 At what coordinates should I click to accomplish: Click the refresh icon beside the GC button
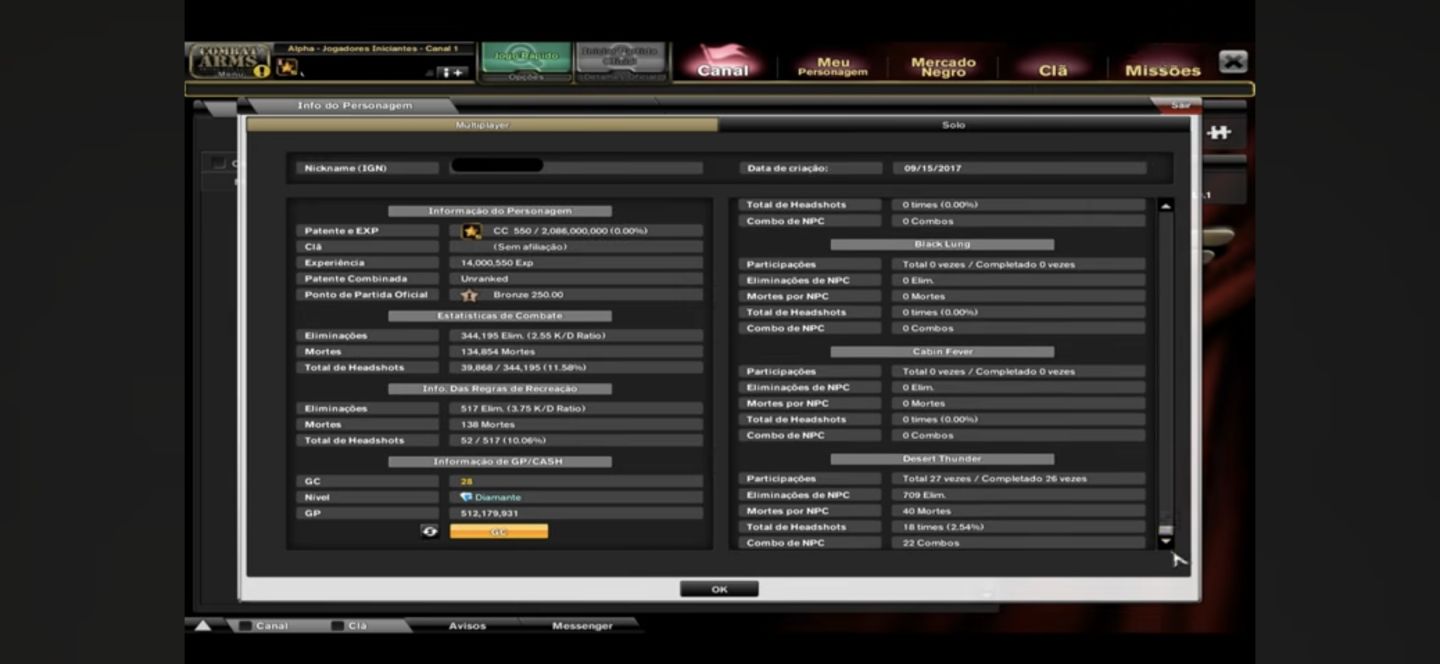click(x=430, y=531)
